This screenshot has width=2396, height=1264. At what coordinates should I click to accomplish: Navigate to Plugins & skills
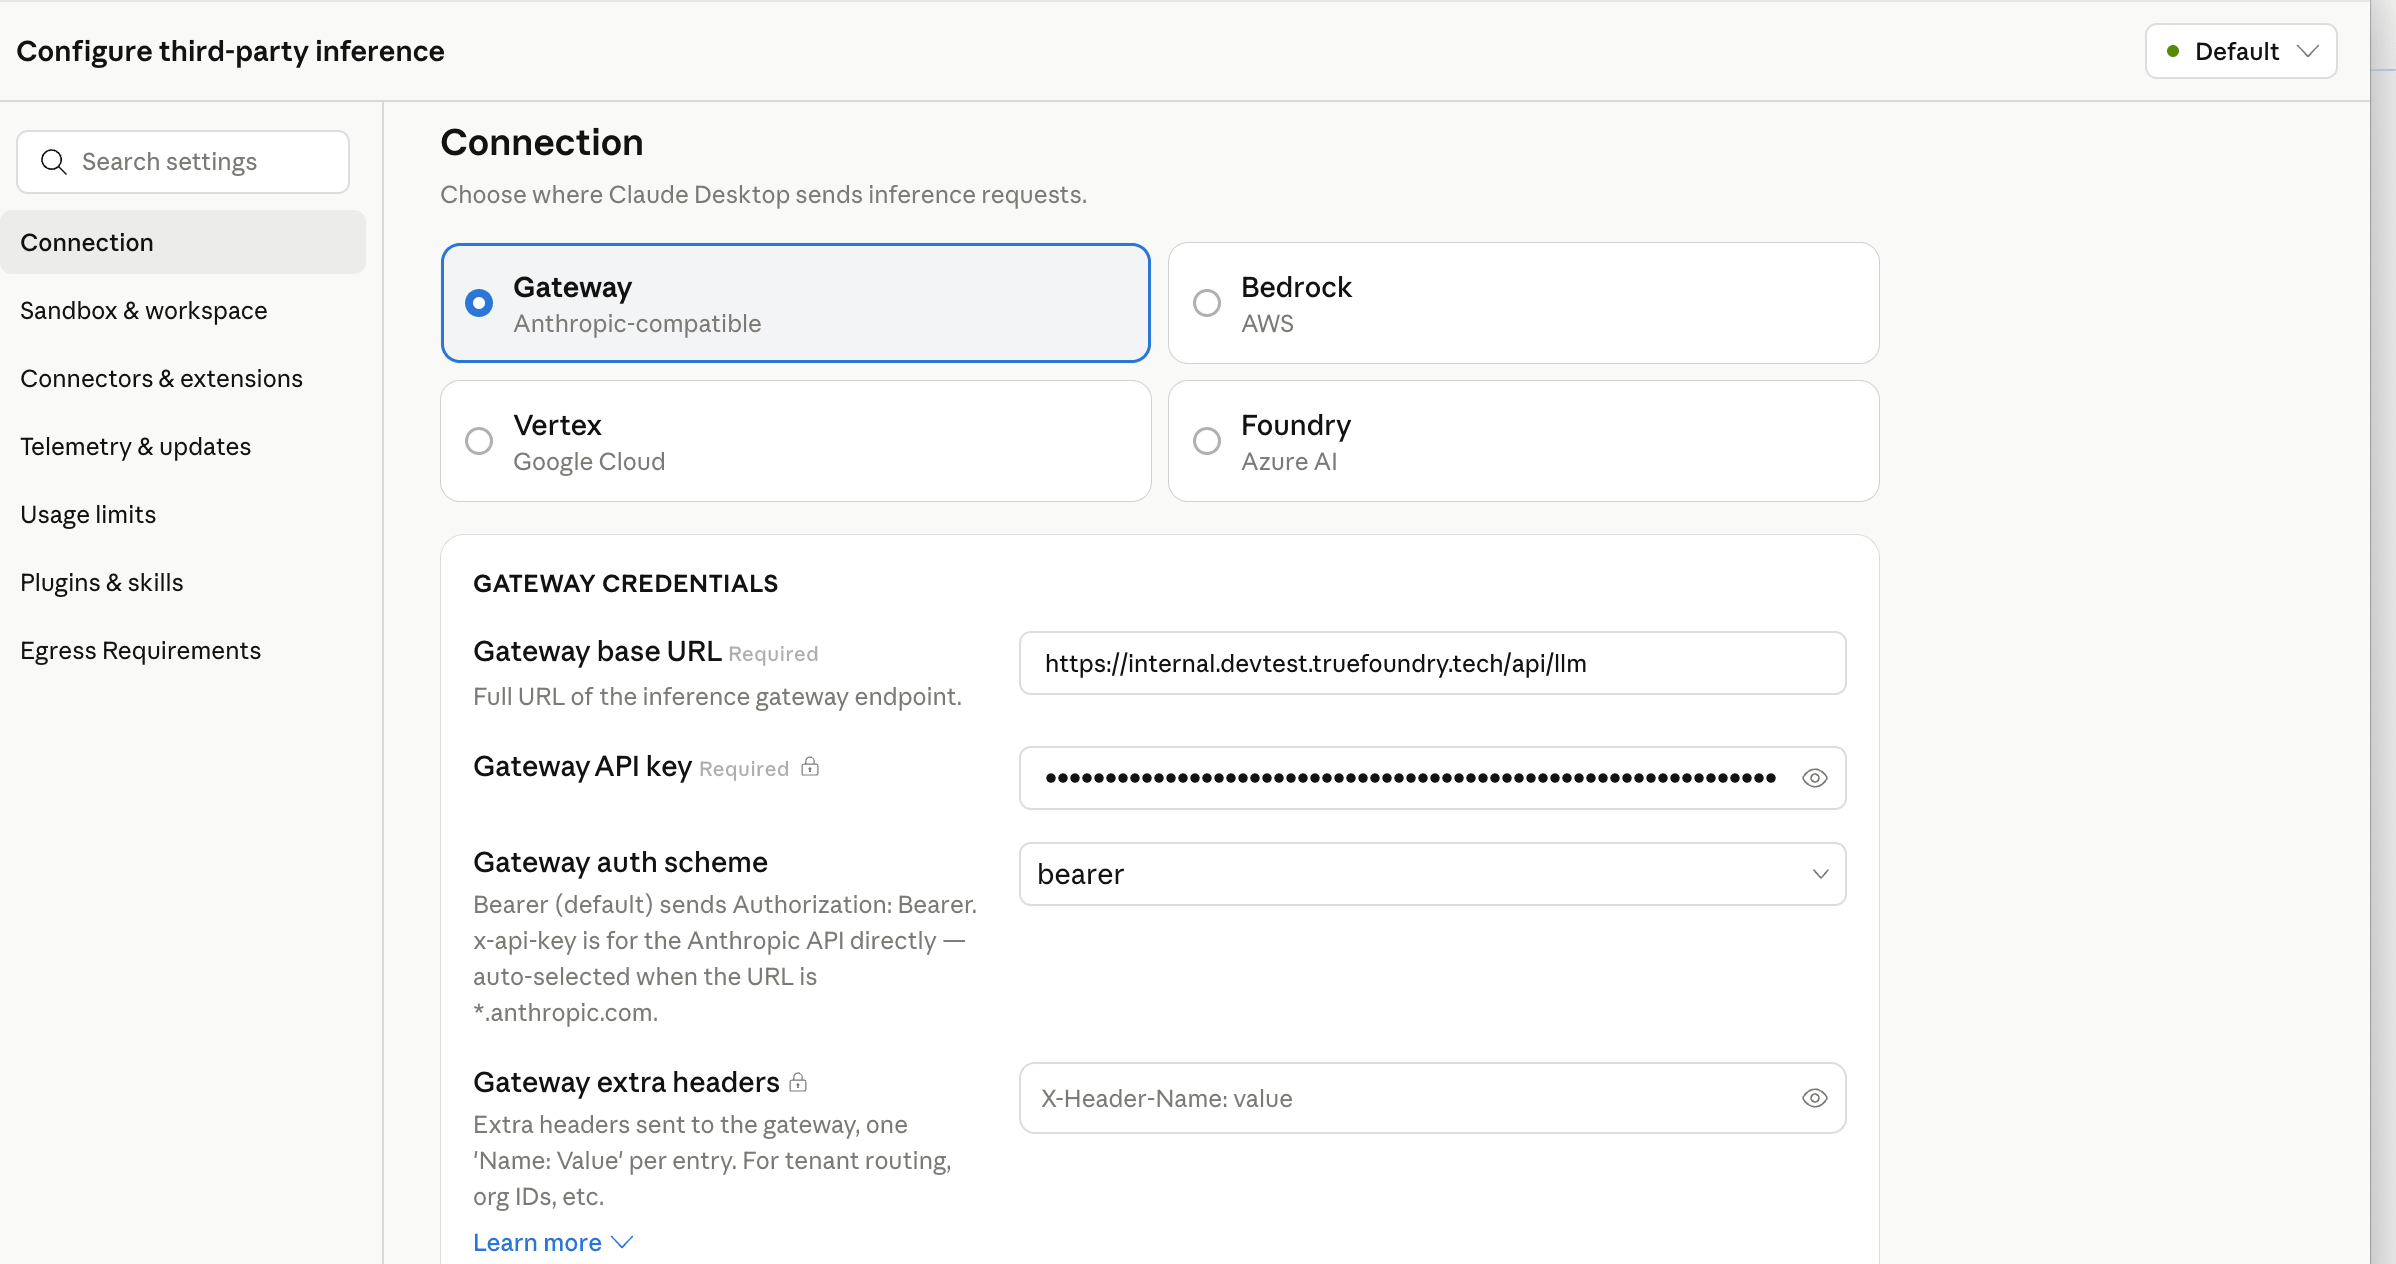[x=183, y=582]
